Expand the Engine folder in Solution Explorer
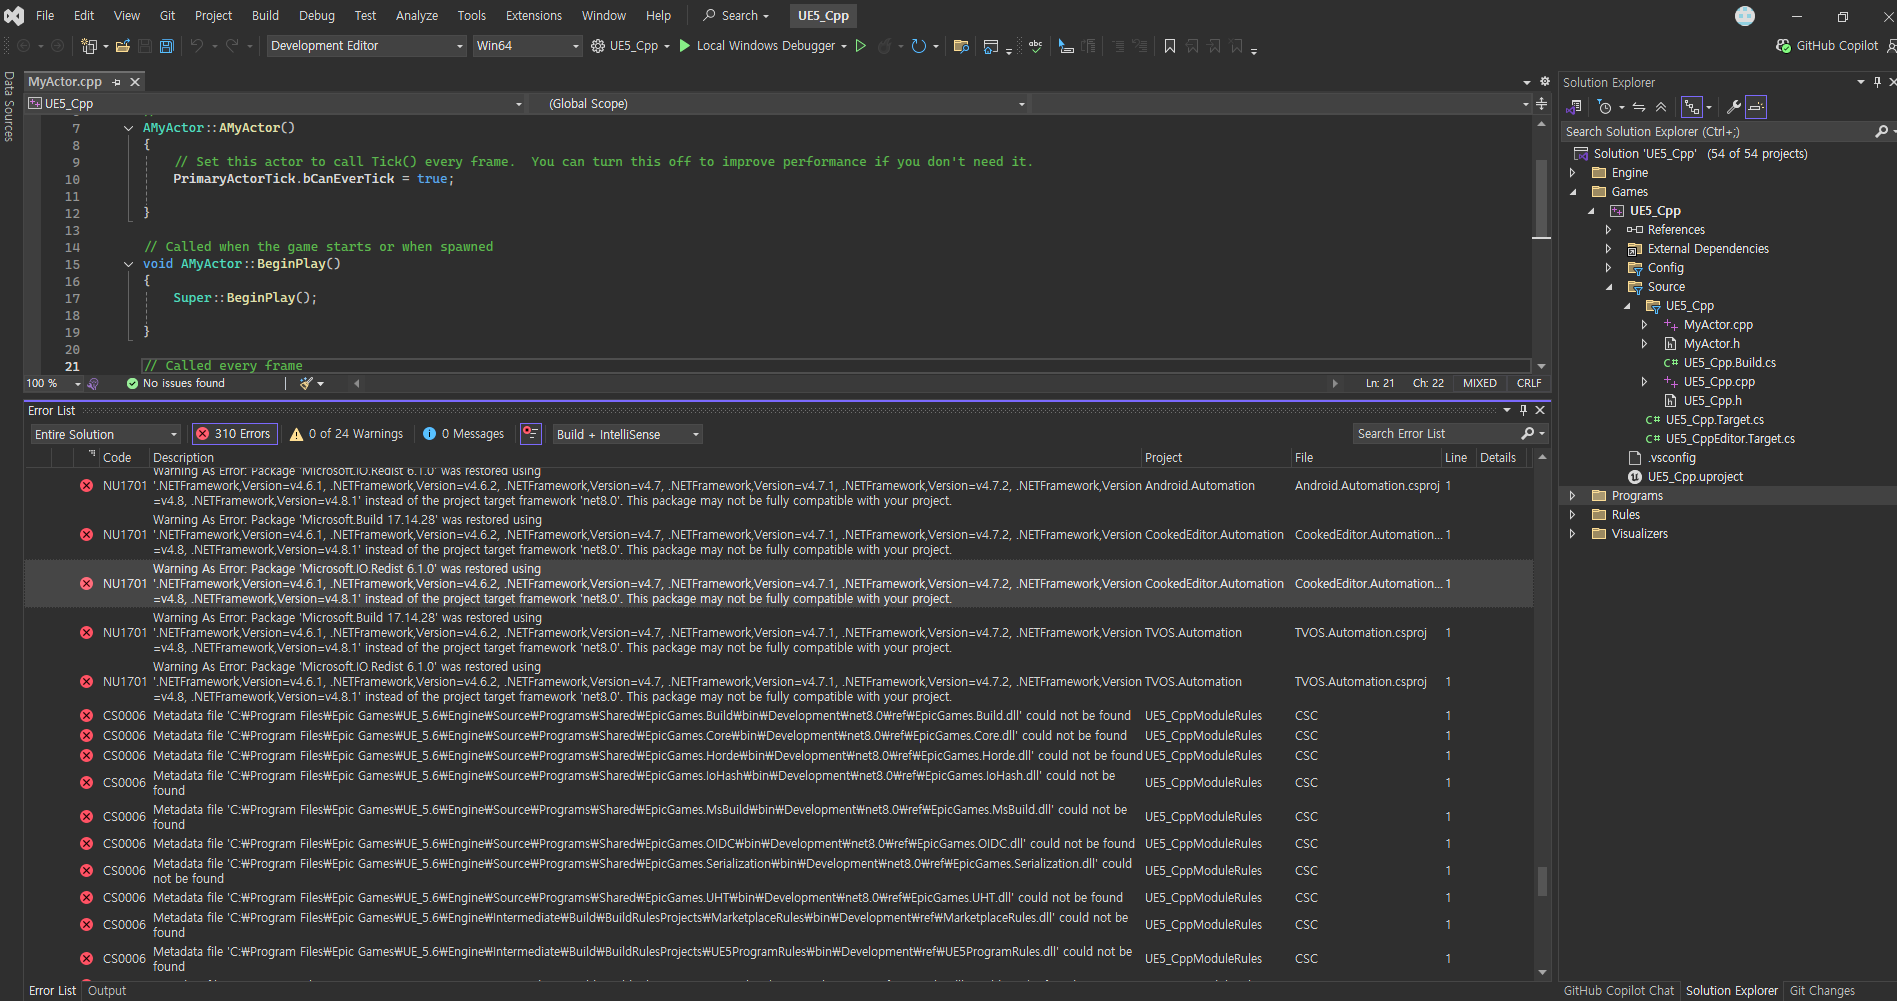The width and height of the screenshot is (1897, 1001). point(1573,173)
